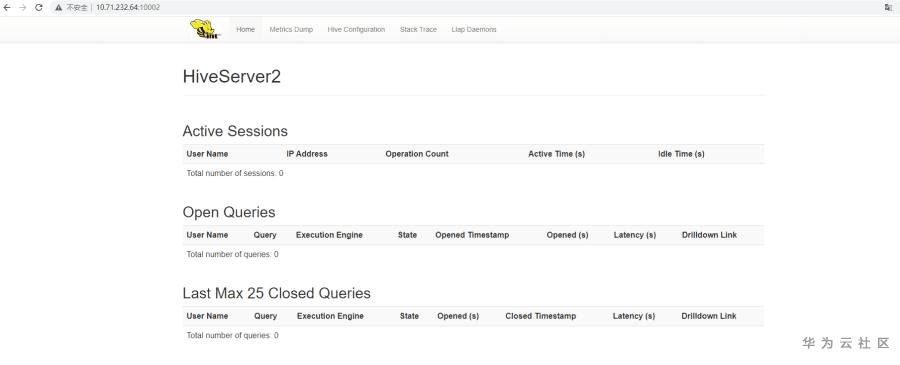Click the Active Sessions heading
The image size is (900, 365).
click(235, 131)
